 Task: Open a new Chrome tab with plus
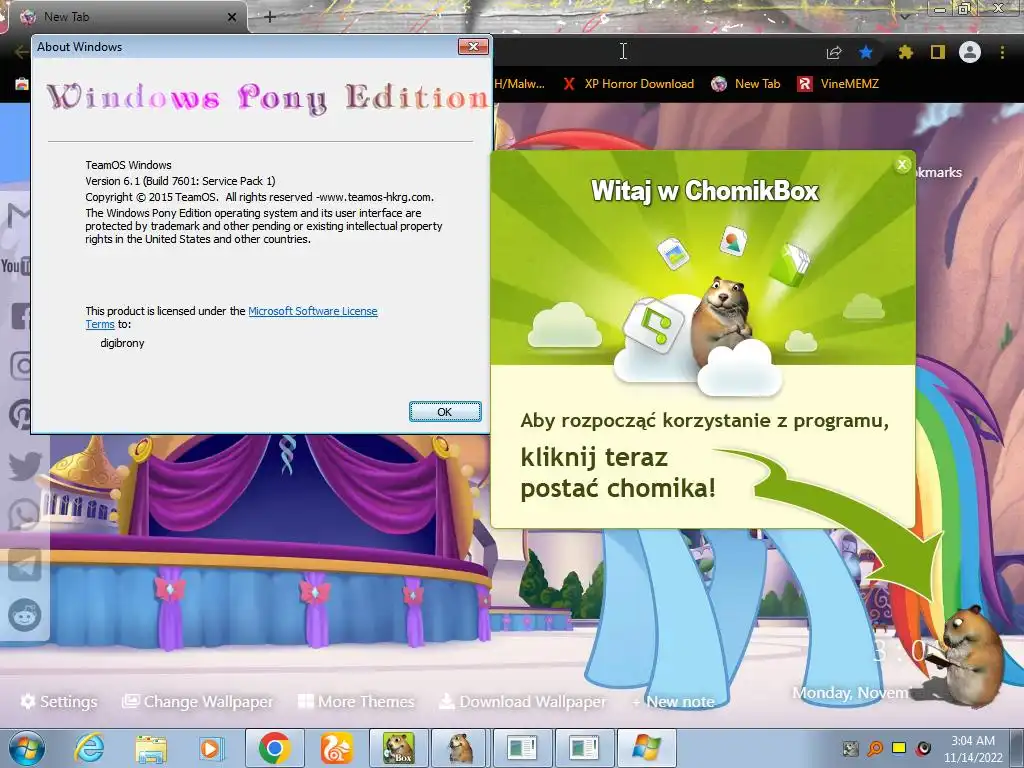[270, 17]
